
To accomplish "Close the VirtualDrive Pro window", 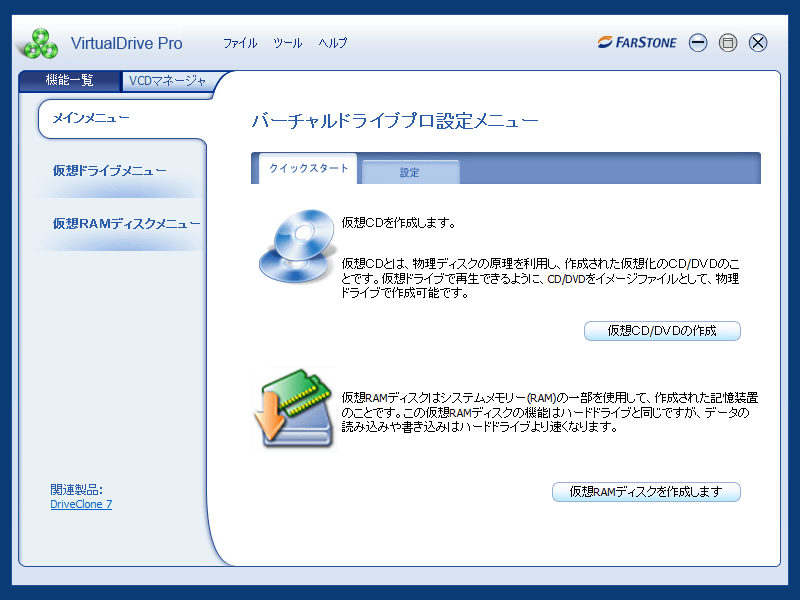I will coord(758,42).
